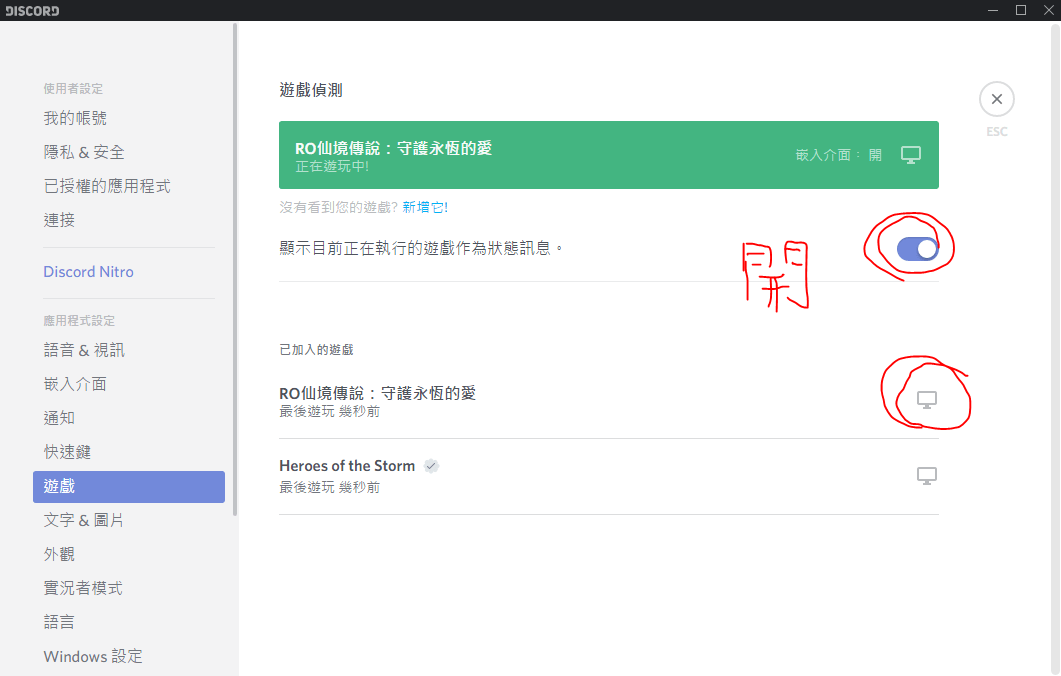Close settings with the ESC circle button
Screen dimensions: 1061x676
coord(996,99)
